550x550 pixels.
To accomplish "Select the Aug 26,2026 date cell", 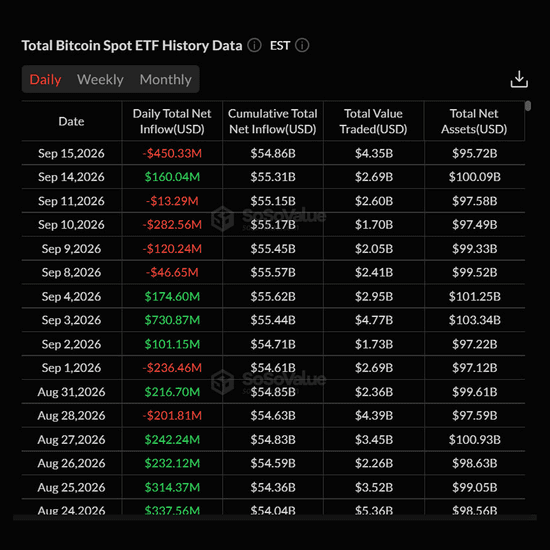I will [71, 463].
